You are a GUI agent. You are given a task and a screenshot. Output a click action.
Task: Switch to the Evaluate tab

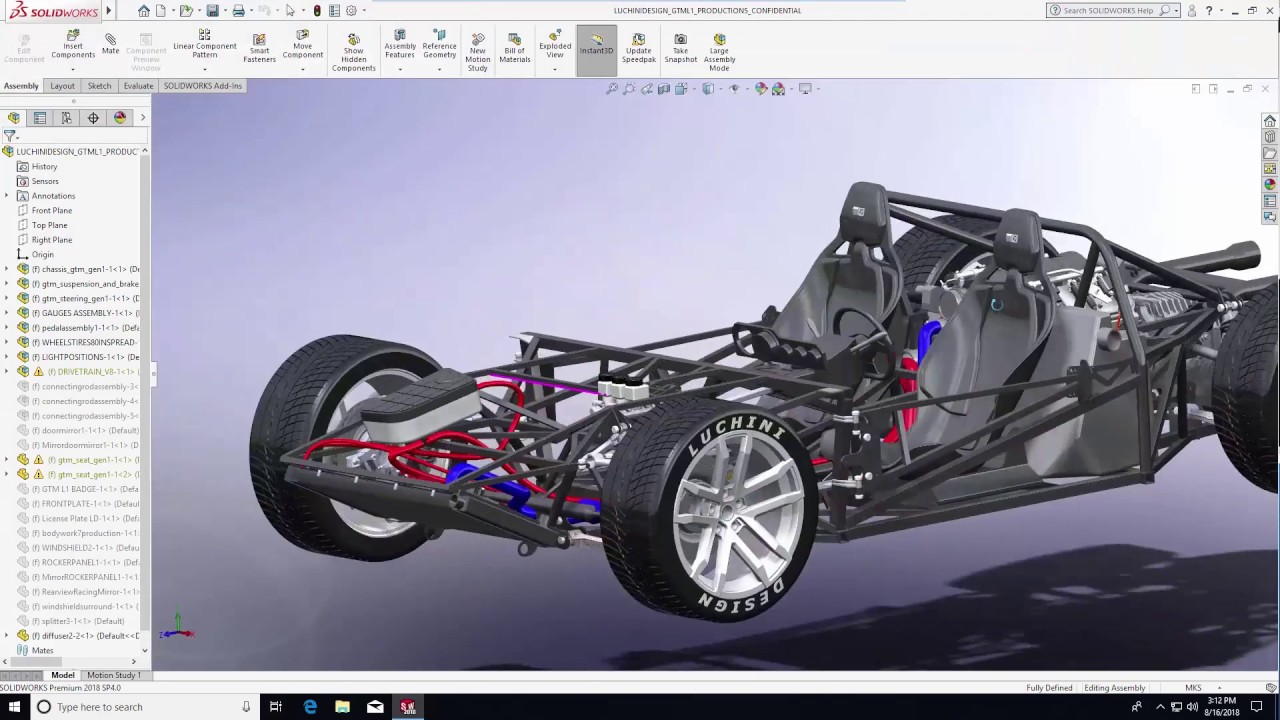click(x=138, y=86)
